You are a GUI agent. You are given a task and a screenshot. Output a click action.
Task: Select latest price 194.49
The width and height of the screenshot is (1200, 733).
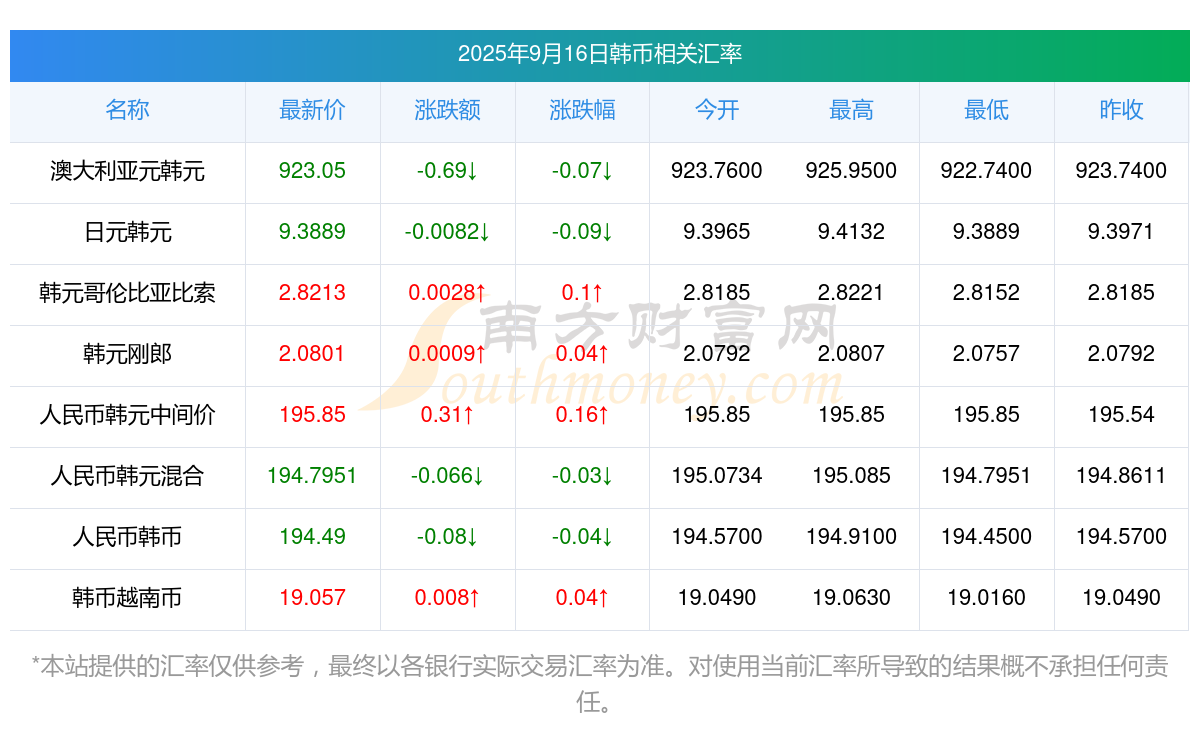tap(312, 537)
